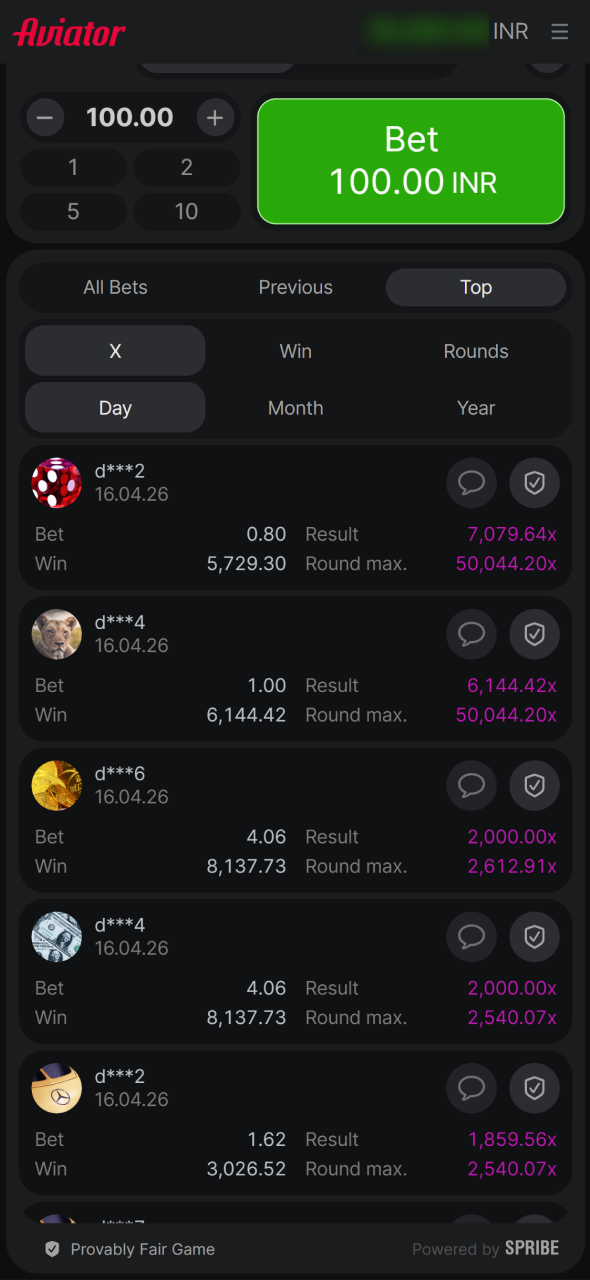590x1280 pixels.
Task: Click the Aviator logo
Action: 68,31
